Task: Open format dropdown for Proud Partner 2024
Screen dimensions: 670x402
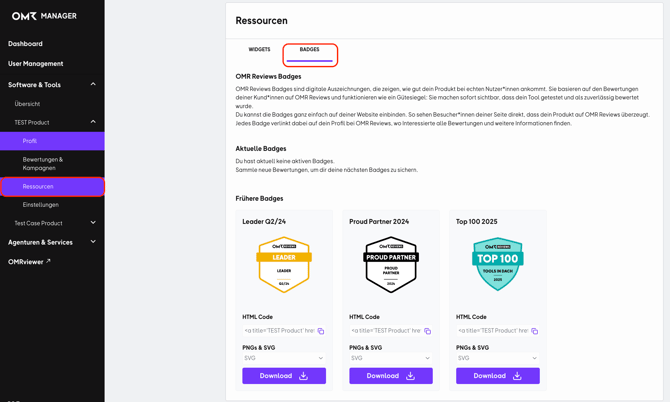Action: click(x=391, y=358)
